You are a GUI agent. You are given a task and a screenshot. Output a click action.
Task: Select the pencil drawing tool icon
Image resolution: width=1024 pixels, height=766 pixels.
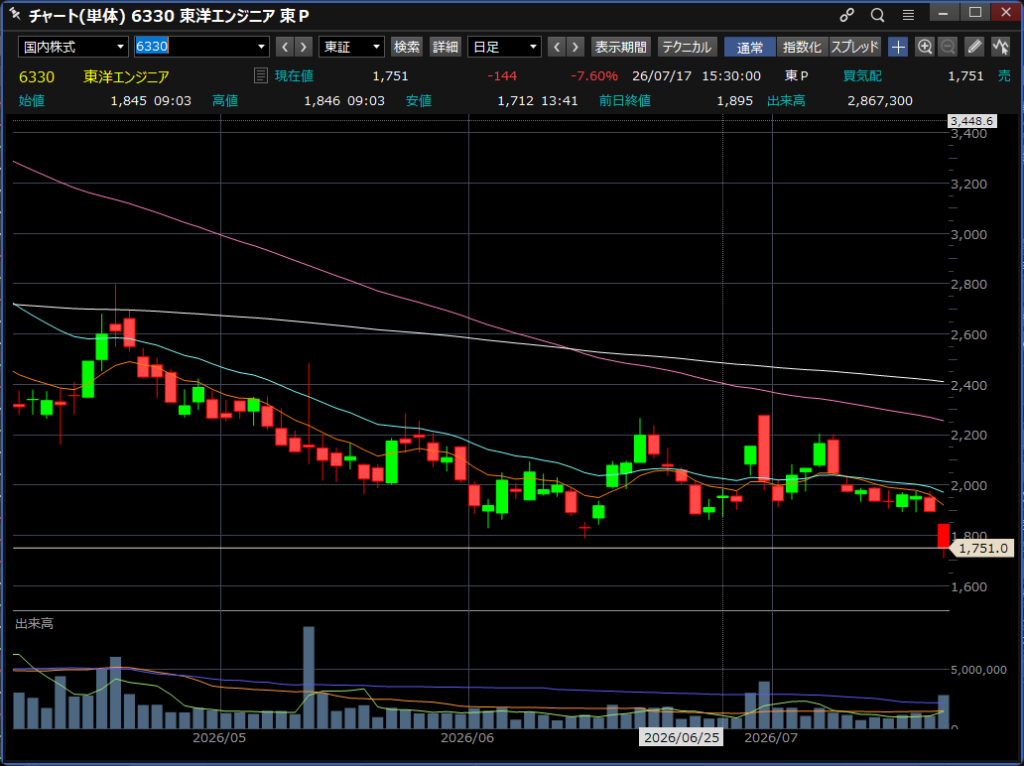pyautogui.click(x=974, y=47)
